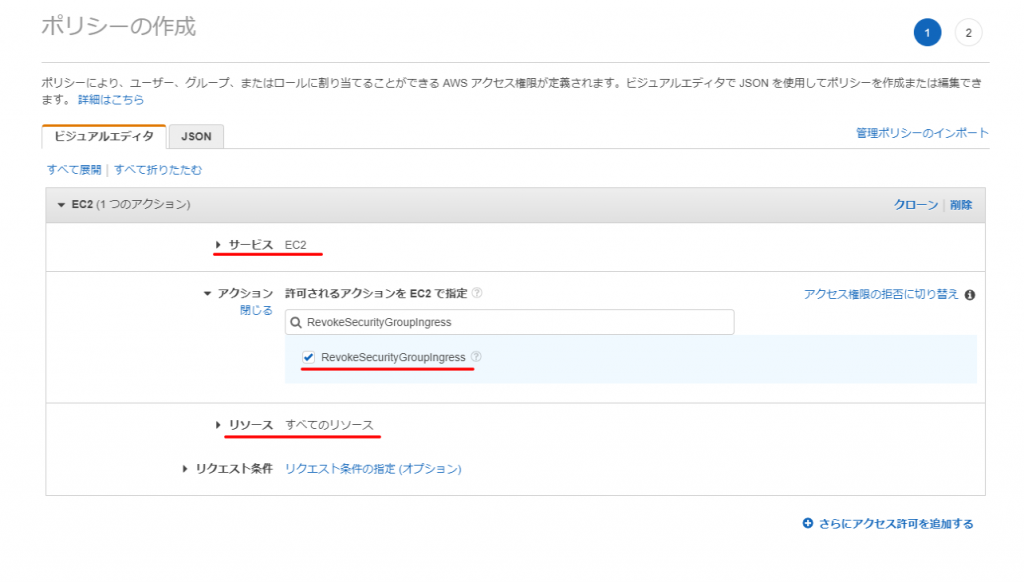The height and width of the screenshot is (582, 1024).
Task: Click 削除 to remove the EC2 statement
Action: pyautogui.click(x=961, y=205)
